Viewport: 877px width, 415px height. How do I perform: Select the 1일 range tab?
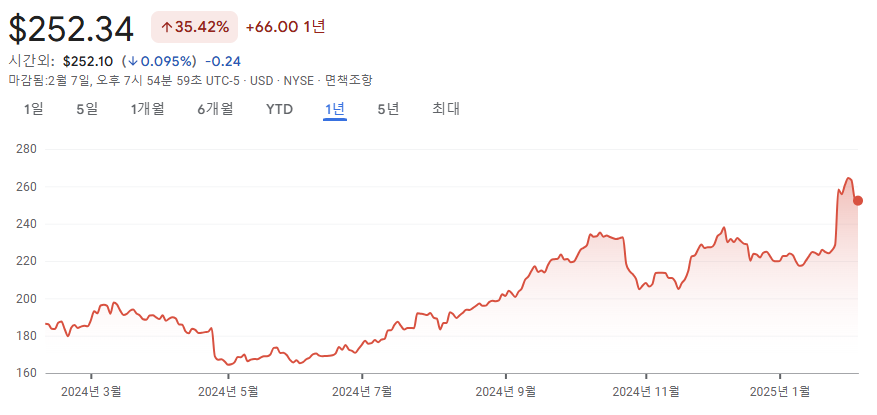click(x=34, y=109)
